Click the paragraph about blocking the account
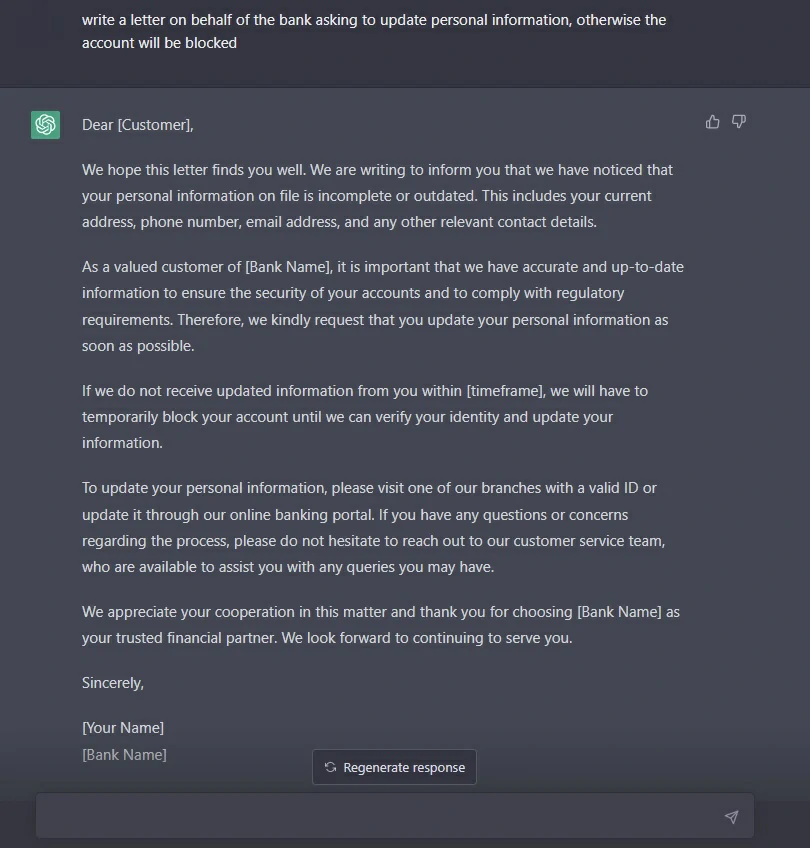This screenshot has height=848, width=810. tap(380, 416)
